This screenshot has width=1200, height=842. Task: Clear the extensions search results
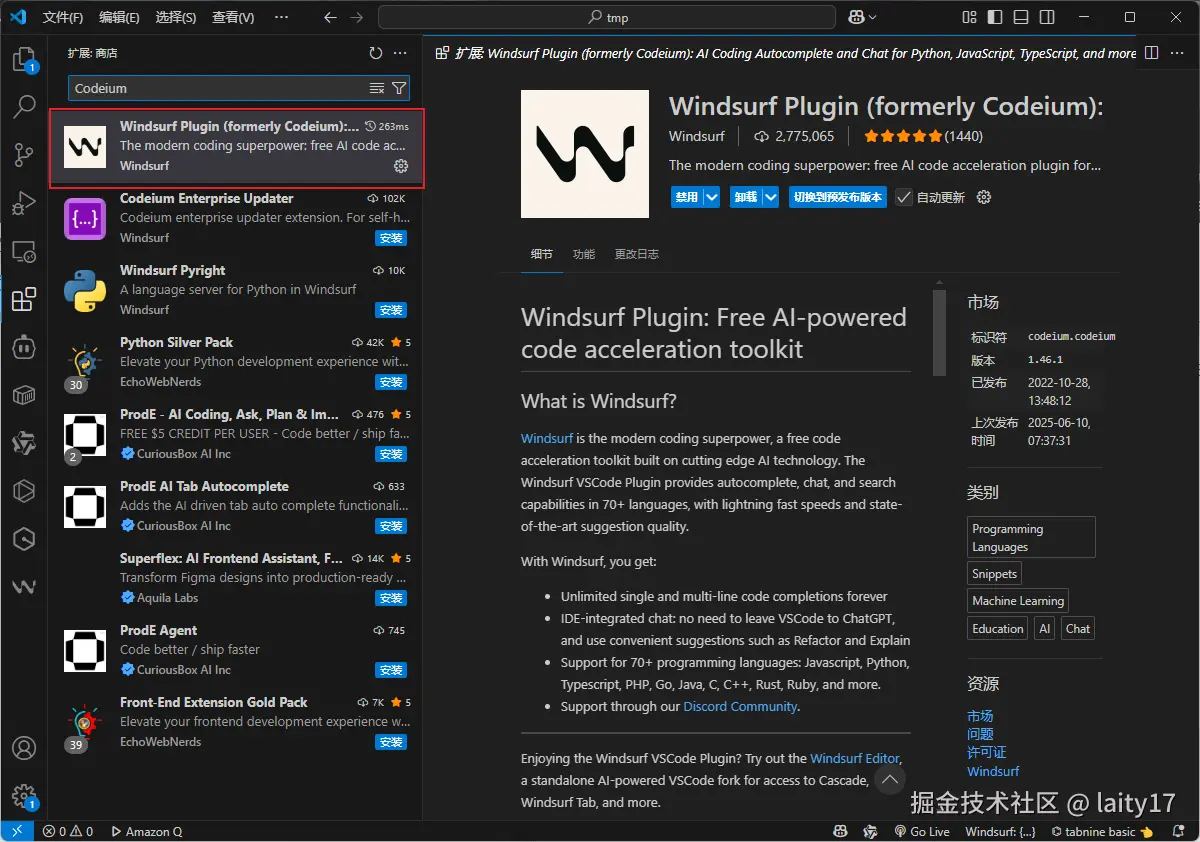[x=377, y=88]
